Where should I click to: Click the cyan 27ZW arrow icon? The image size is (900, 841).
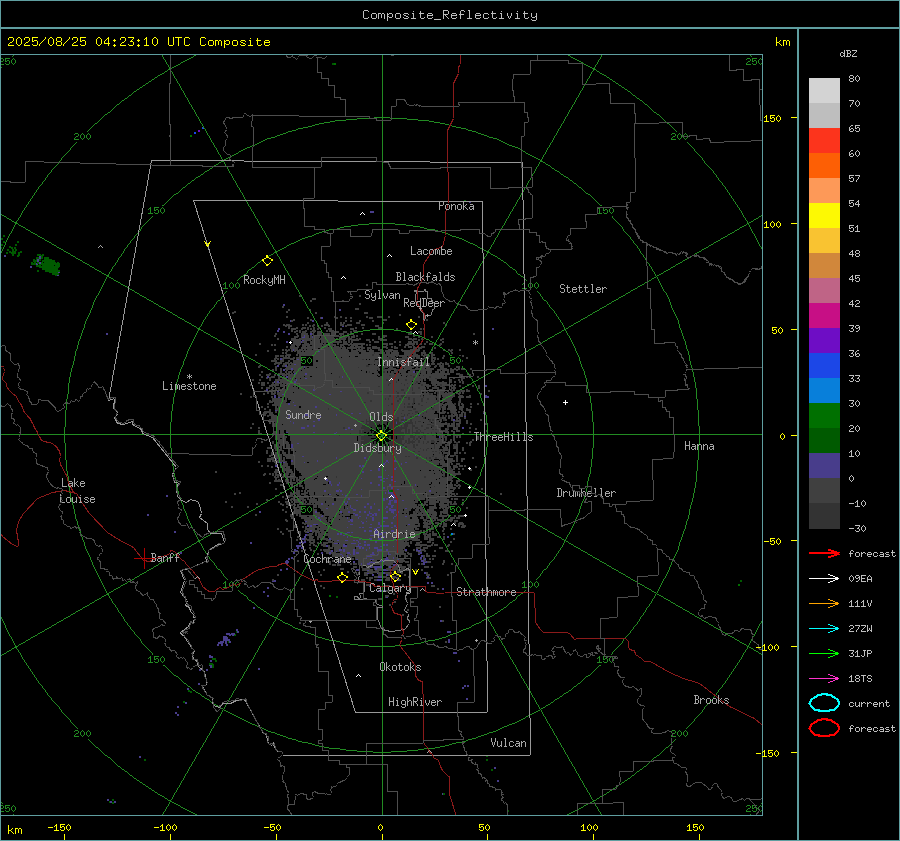click(x=824, y=629)
